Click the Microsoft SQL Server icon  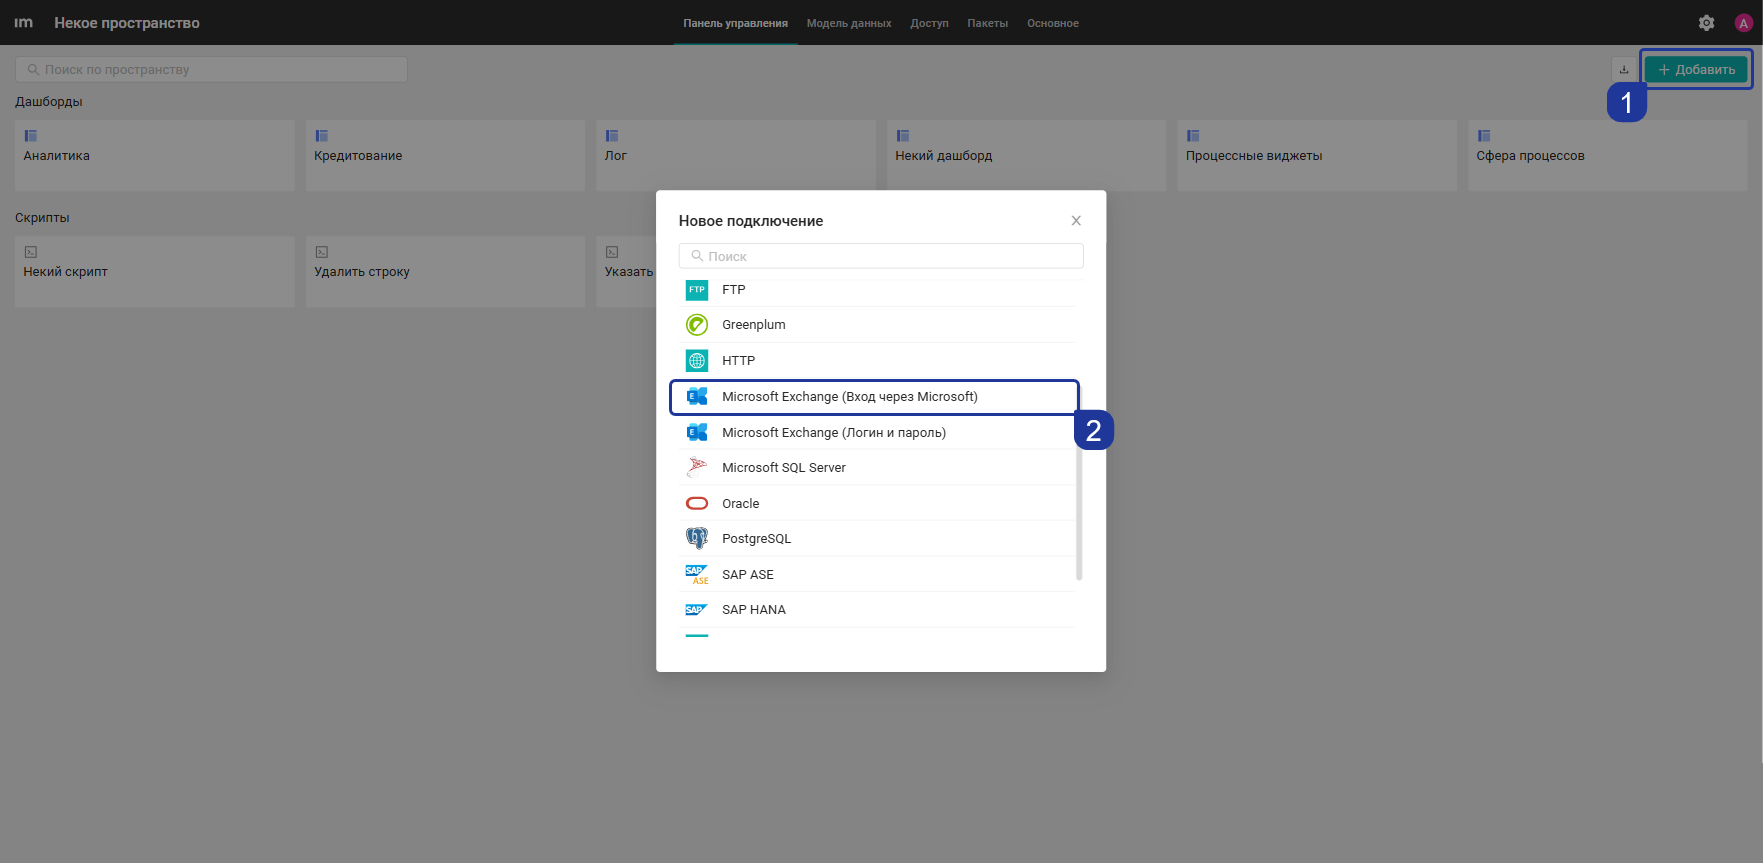(x=697, y=468)
